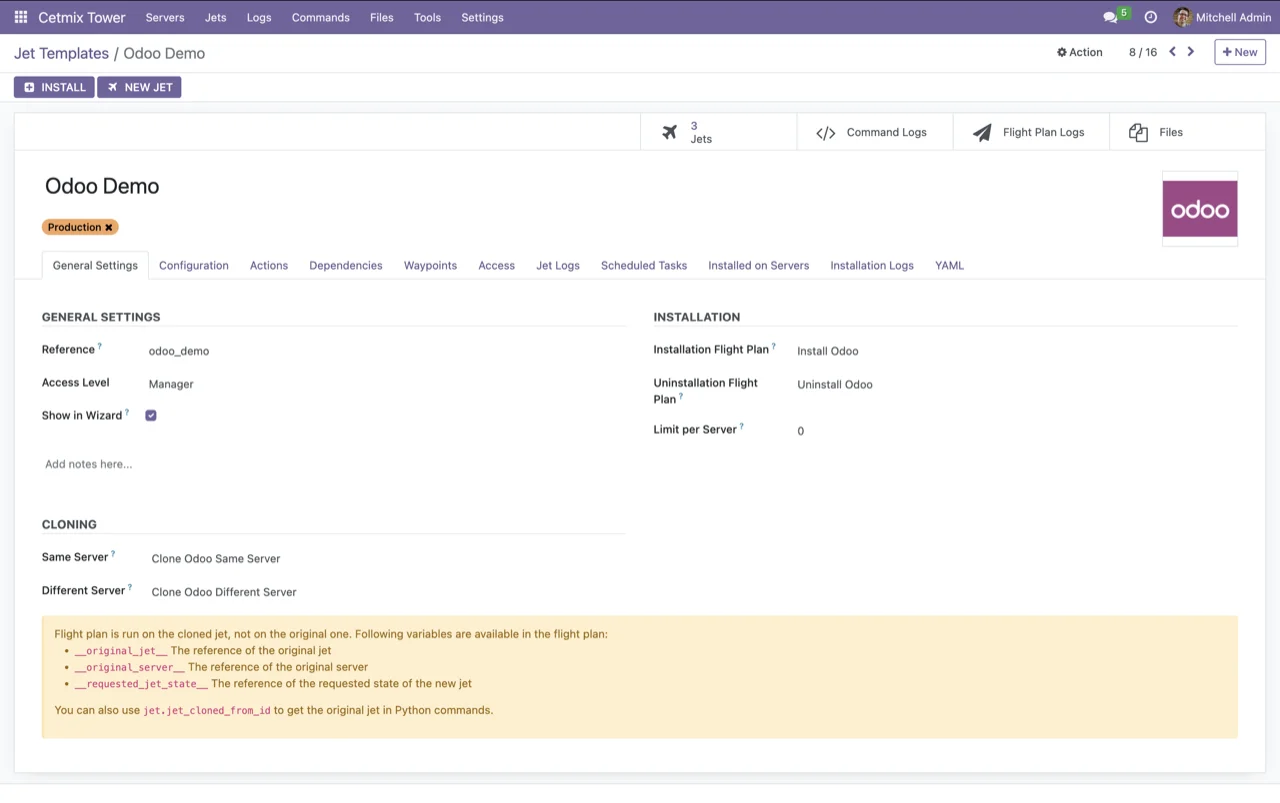Go back via the Jet Templates breadcrumb

coord(61,53)
